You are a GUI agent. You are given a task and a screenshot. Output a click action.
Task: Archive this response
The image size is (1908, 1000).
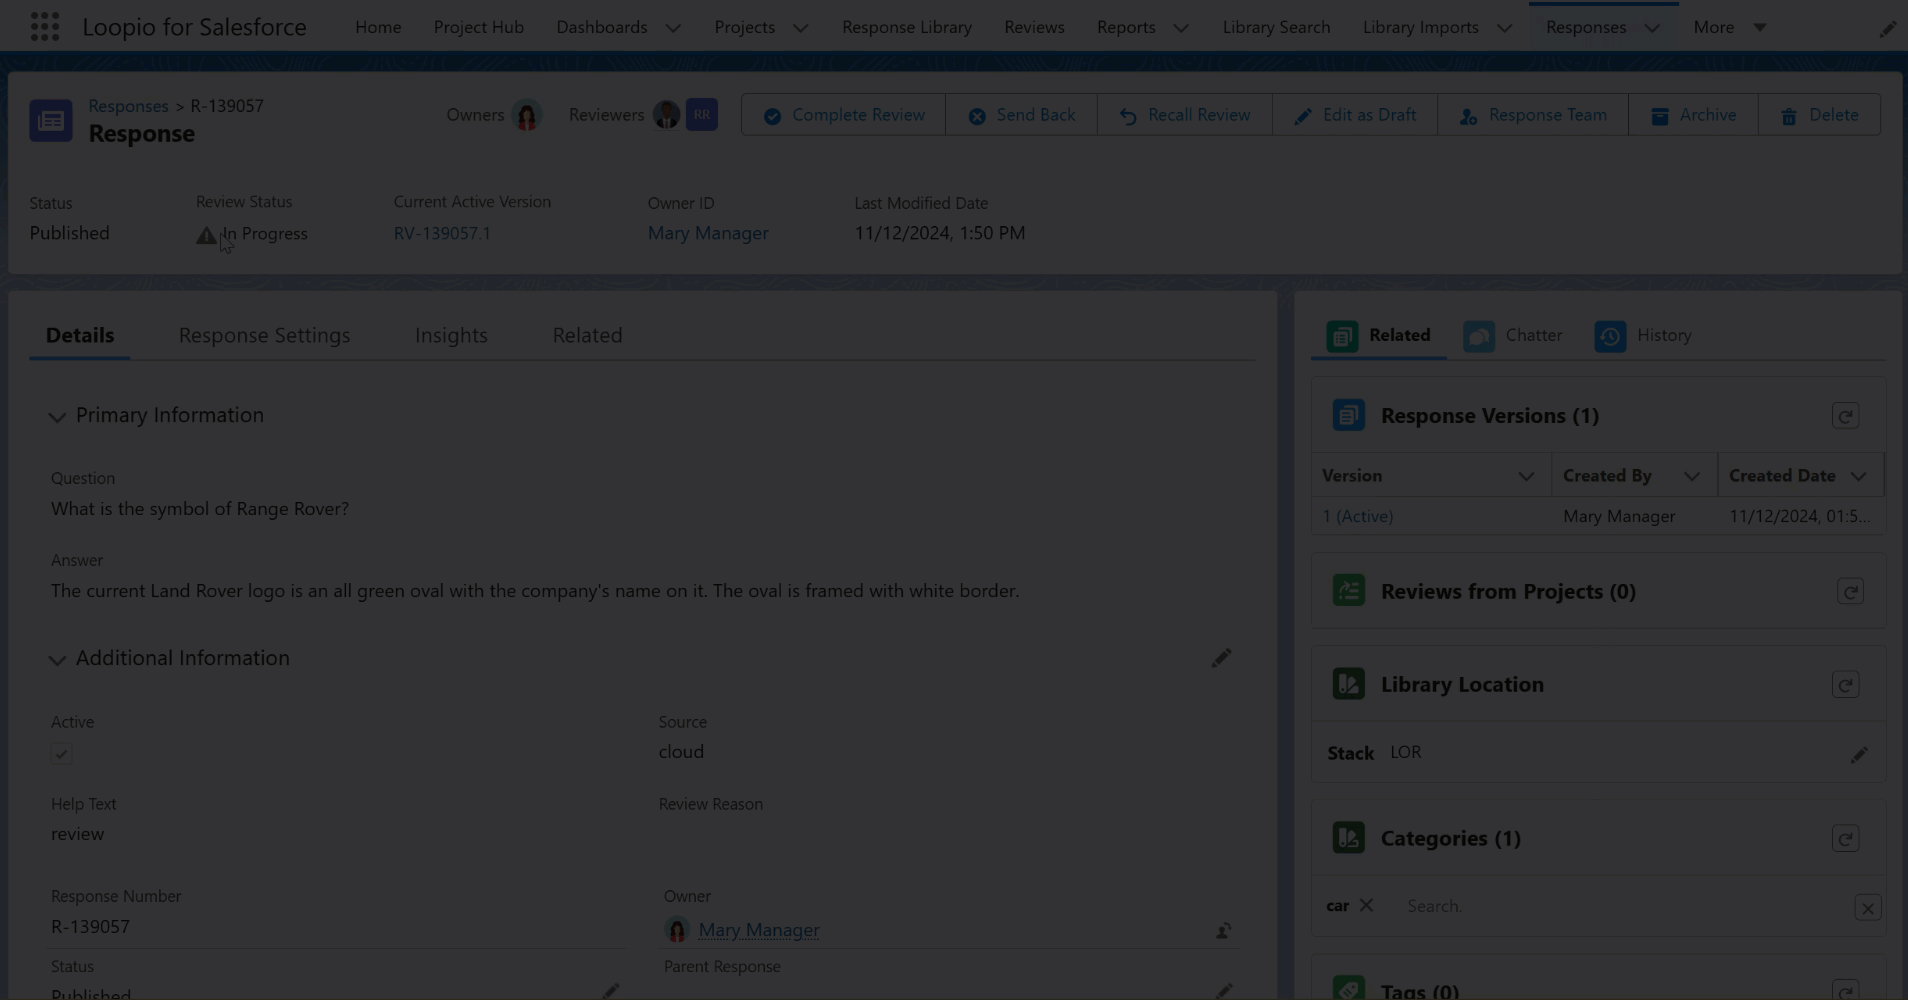coord(1693,115)
